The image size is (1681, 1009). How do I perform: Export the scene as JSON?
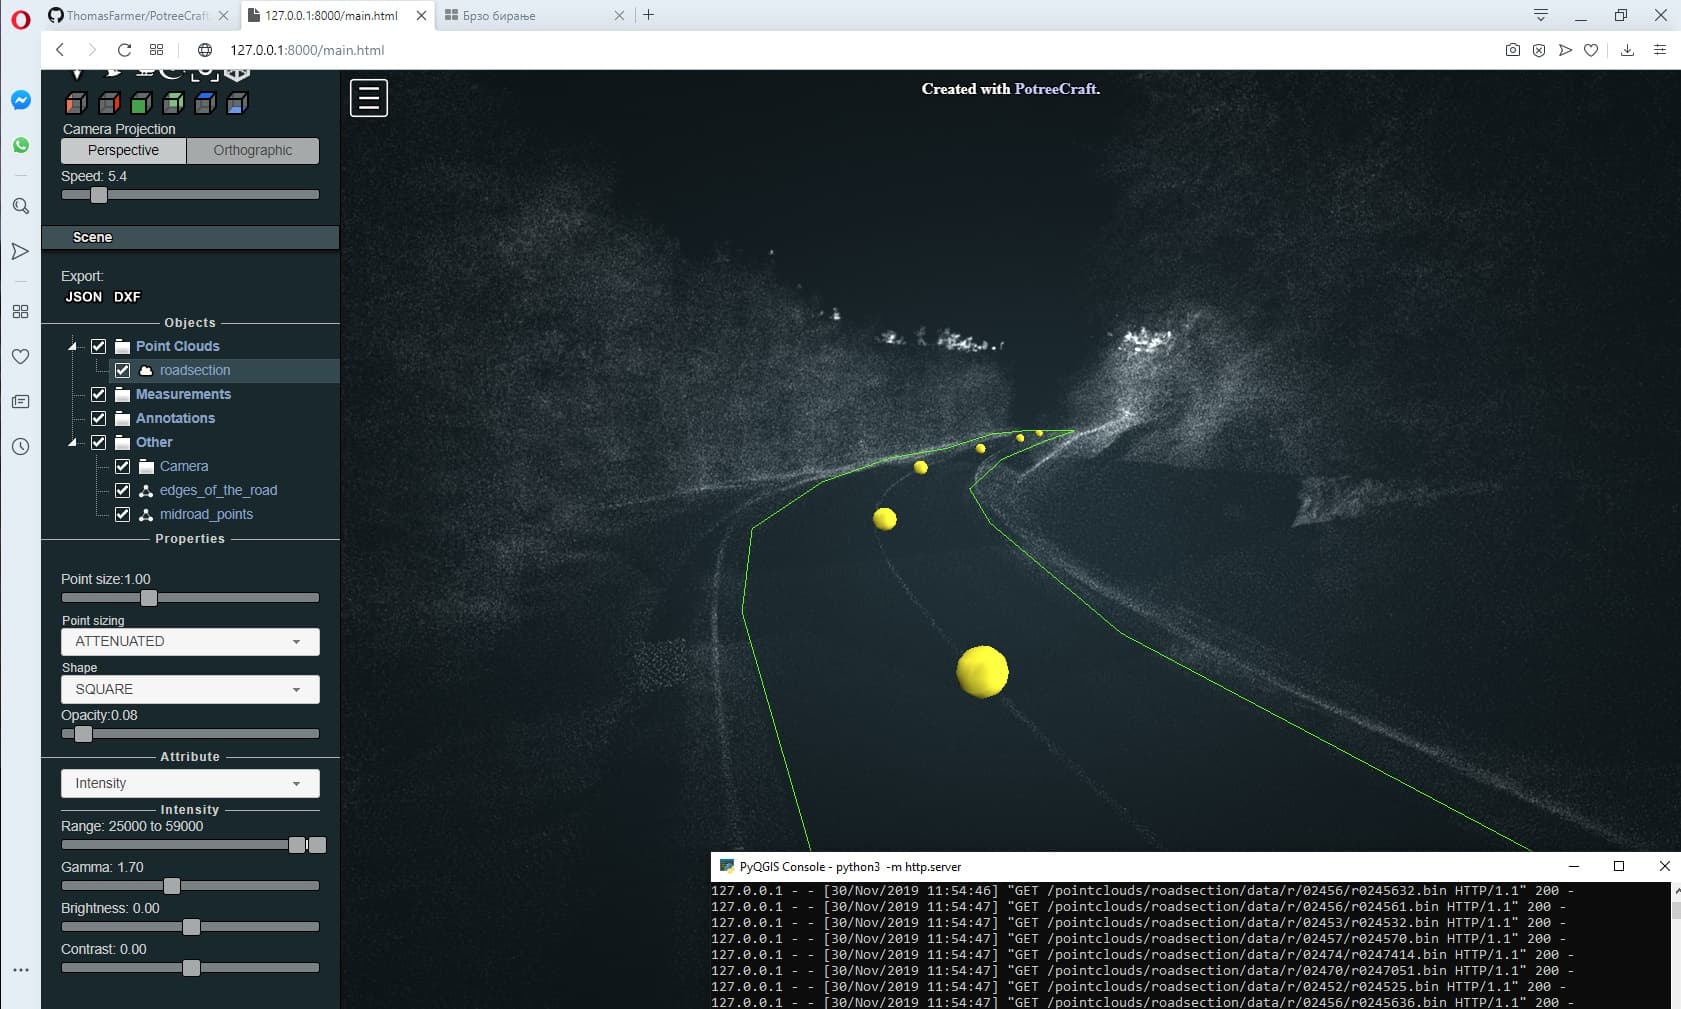(x=83, y=296)
